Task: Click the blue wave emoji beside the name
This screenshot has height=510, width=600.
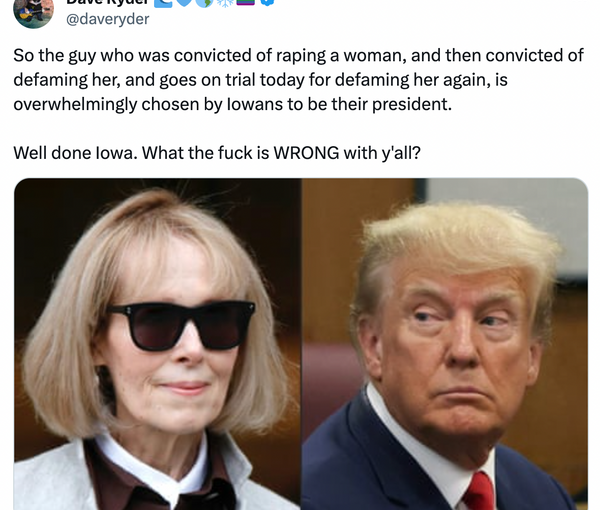Action: click(x=163, y=3)
